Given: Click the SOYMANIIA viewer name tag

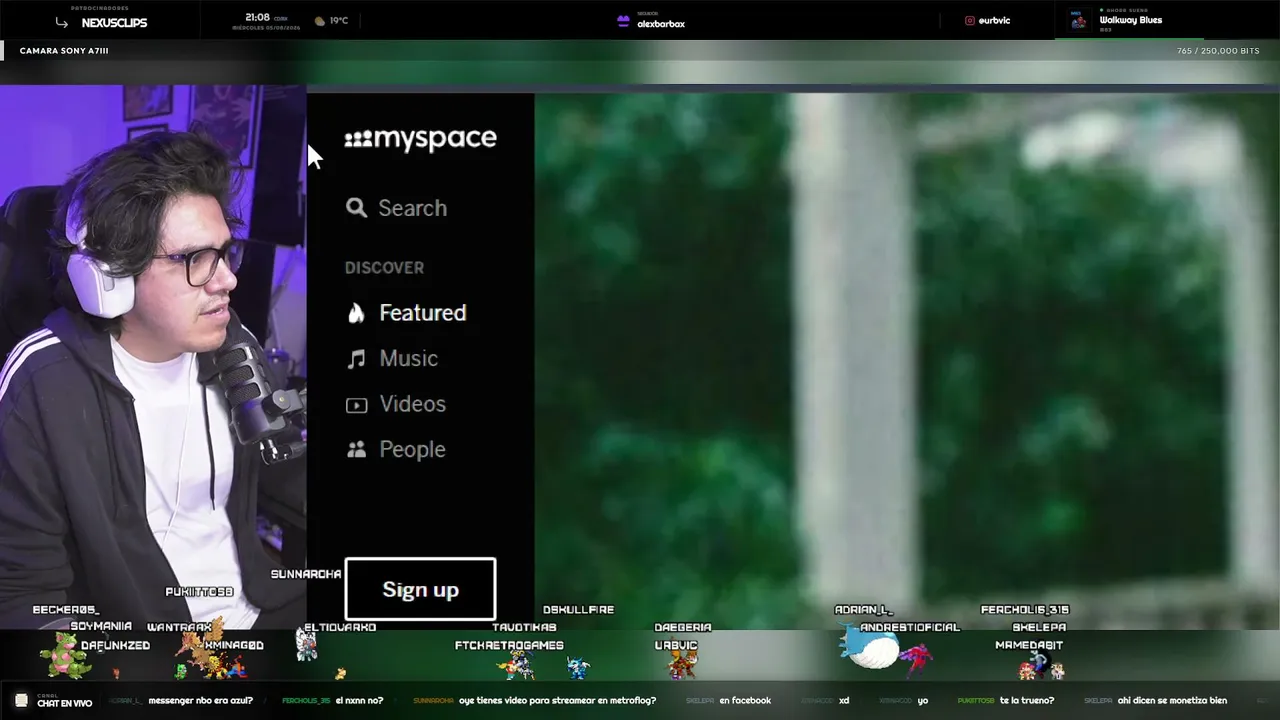Looking at the screenshot, I should (101, 627).
